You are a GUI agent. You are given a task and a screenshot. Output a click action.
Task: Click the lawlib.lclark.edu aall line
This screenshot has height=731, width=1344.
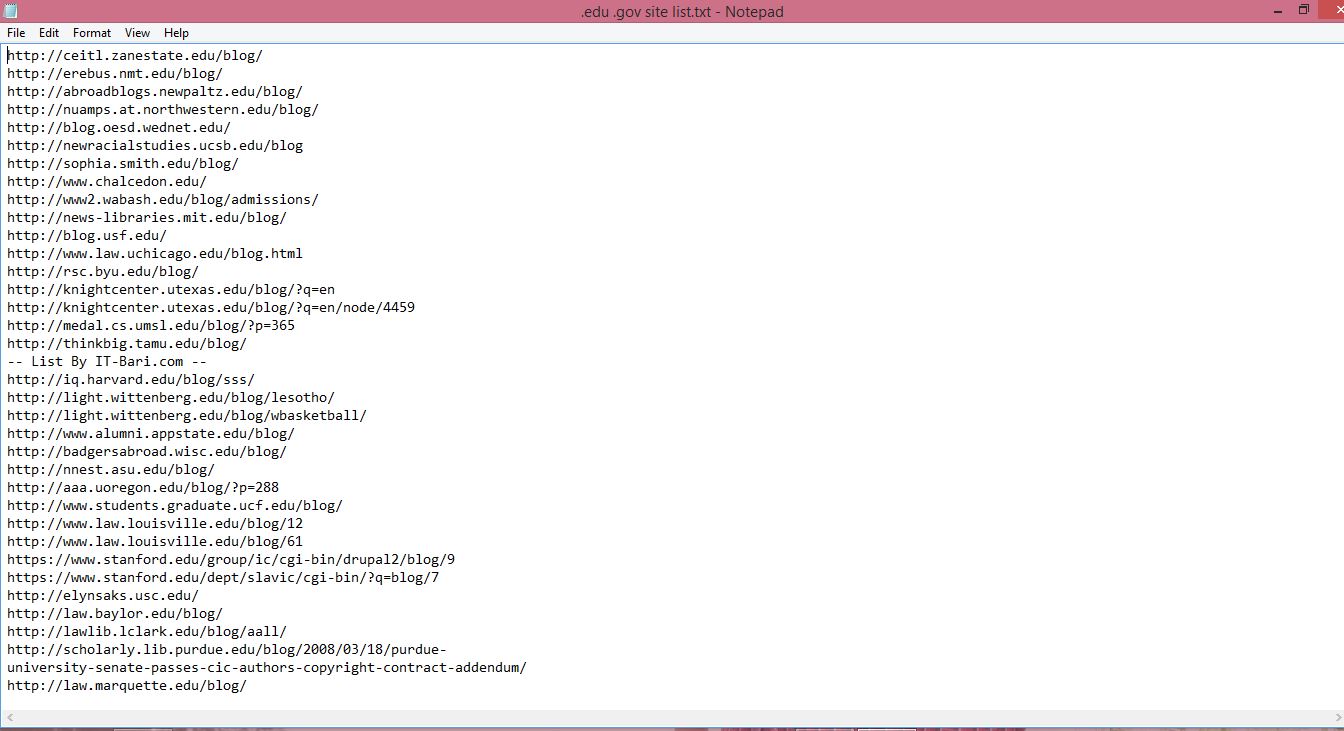[147, 632]
